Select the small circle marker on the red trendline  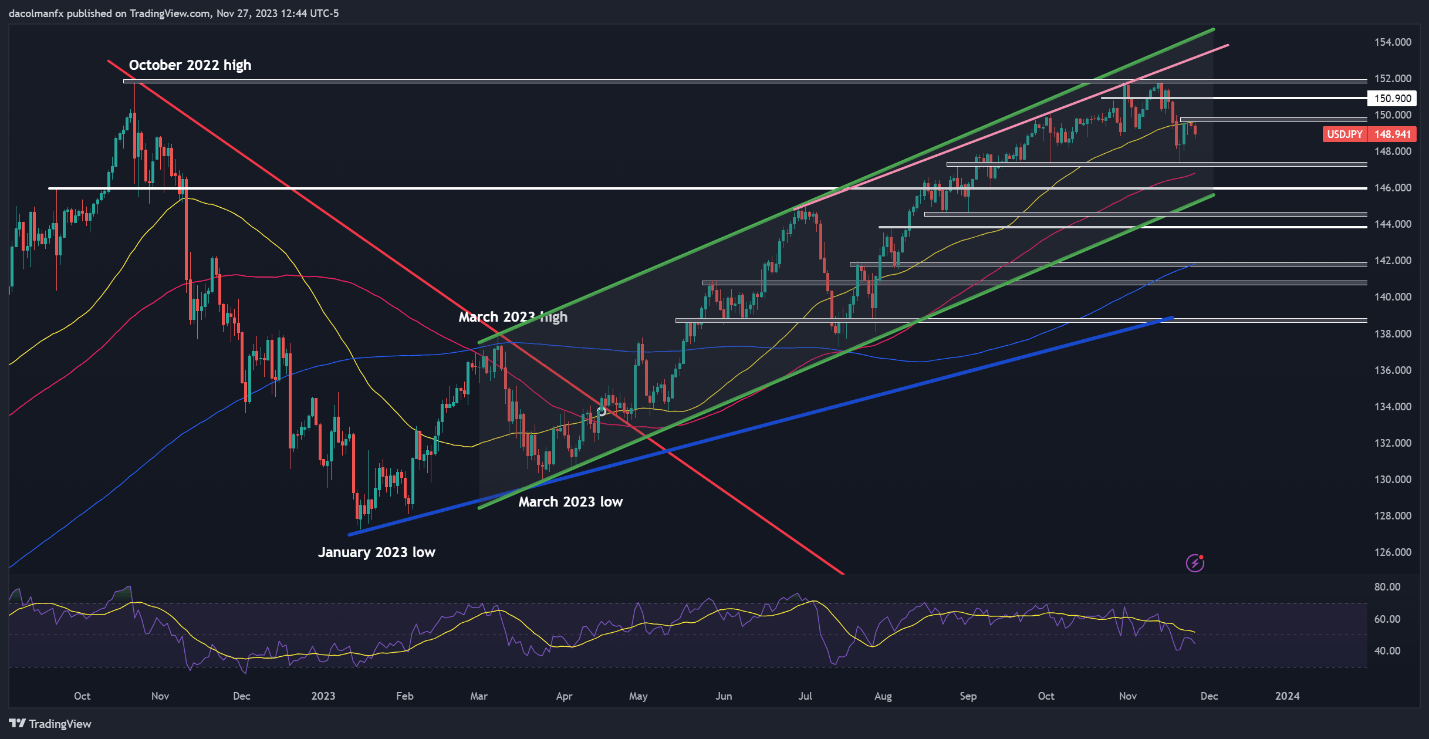(x=601, y=411)
